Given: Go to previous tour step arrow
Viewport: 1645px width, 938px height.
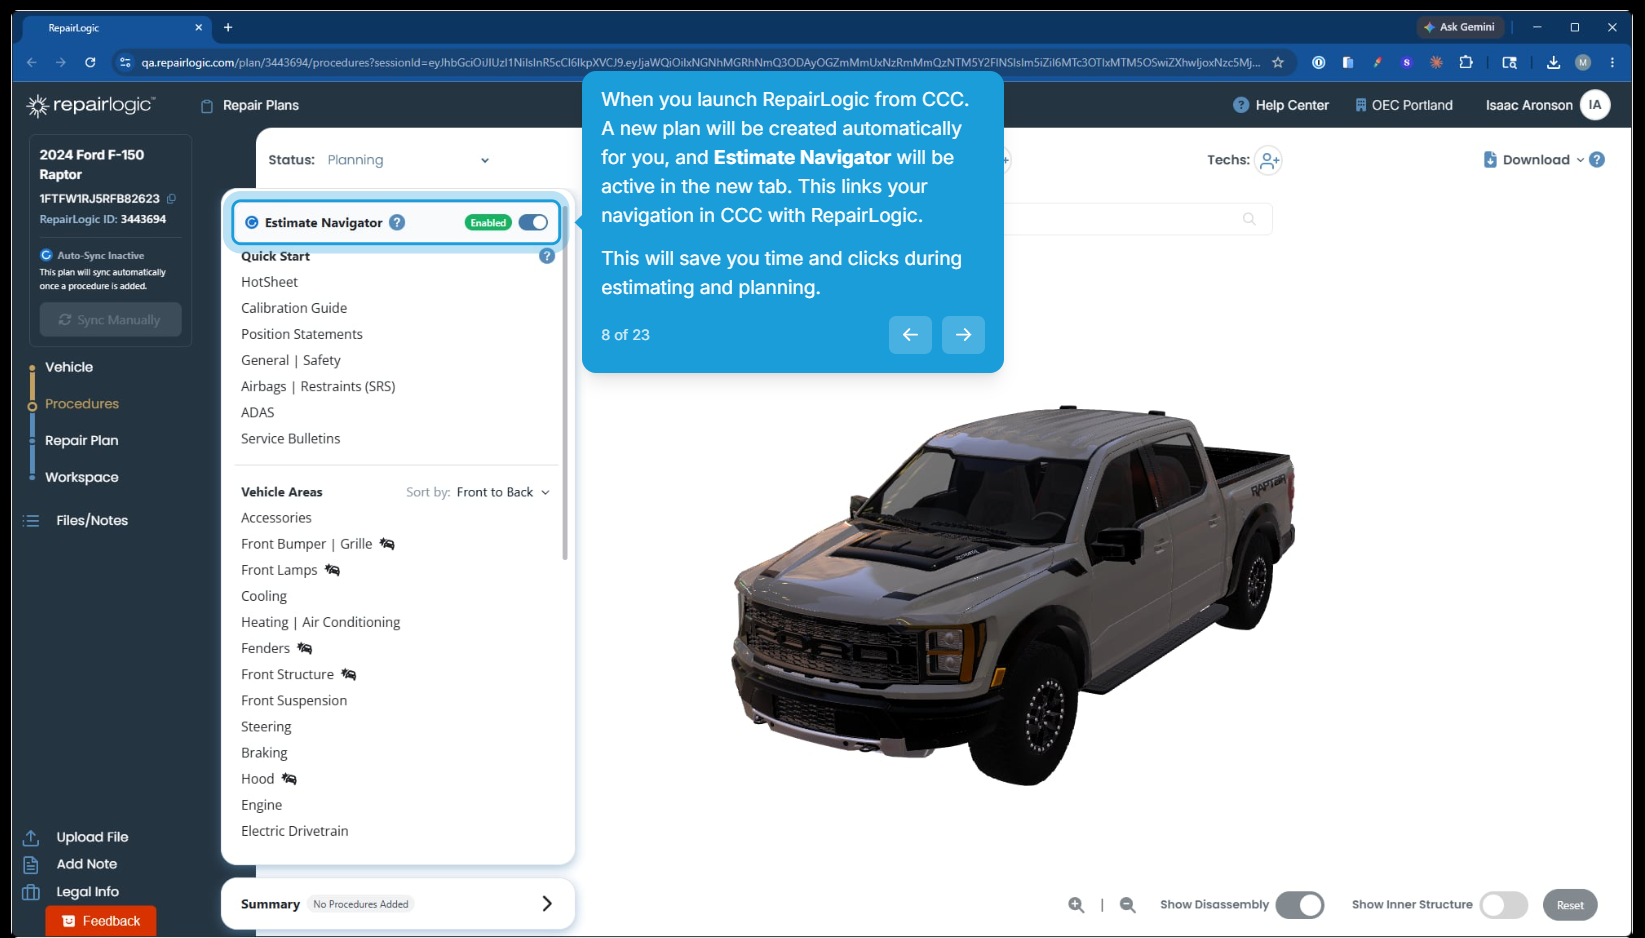Looking at the screenshot, I should [x=910, y=335].
